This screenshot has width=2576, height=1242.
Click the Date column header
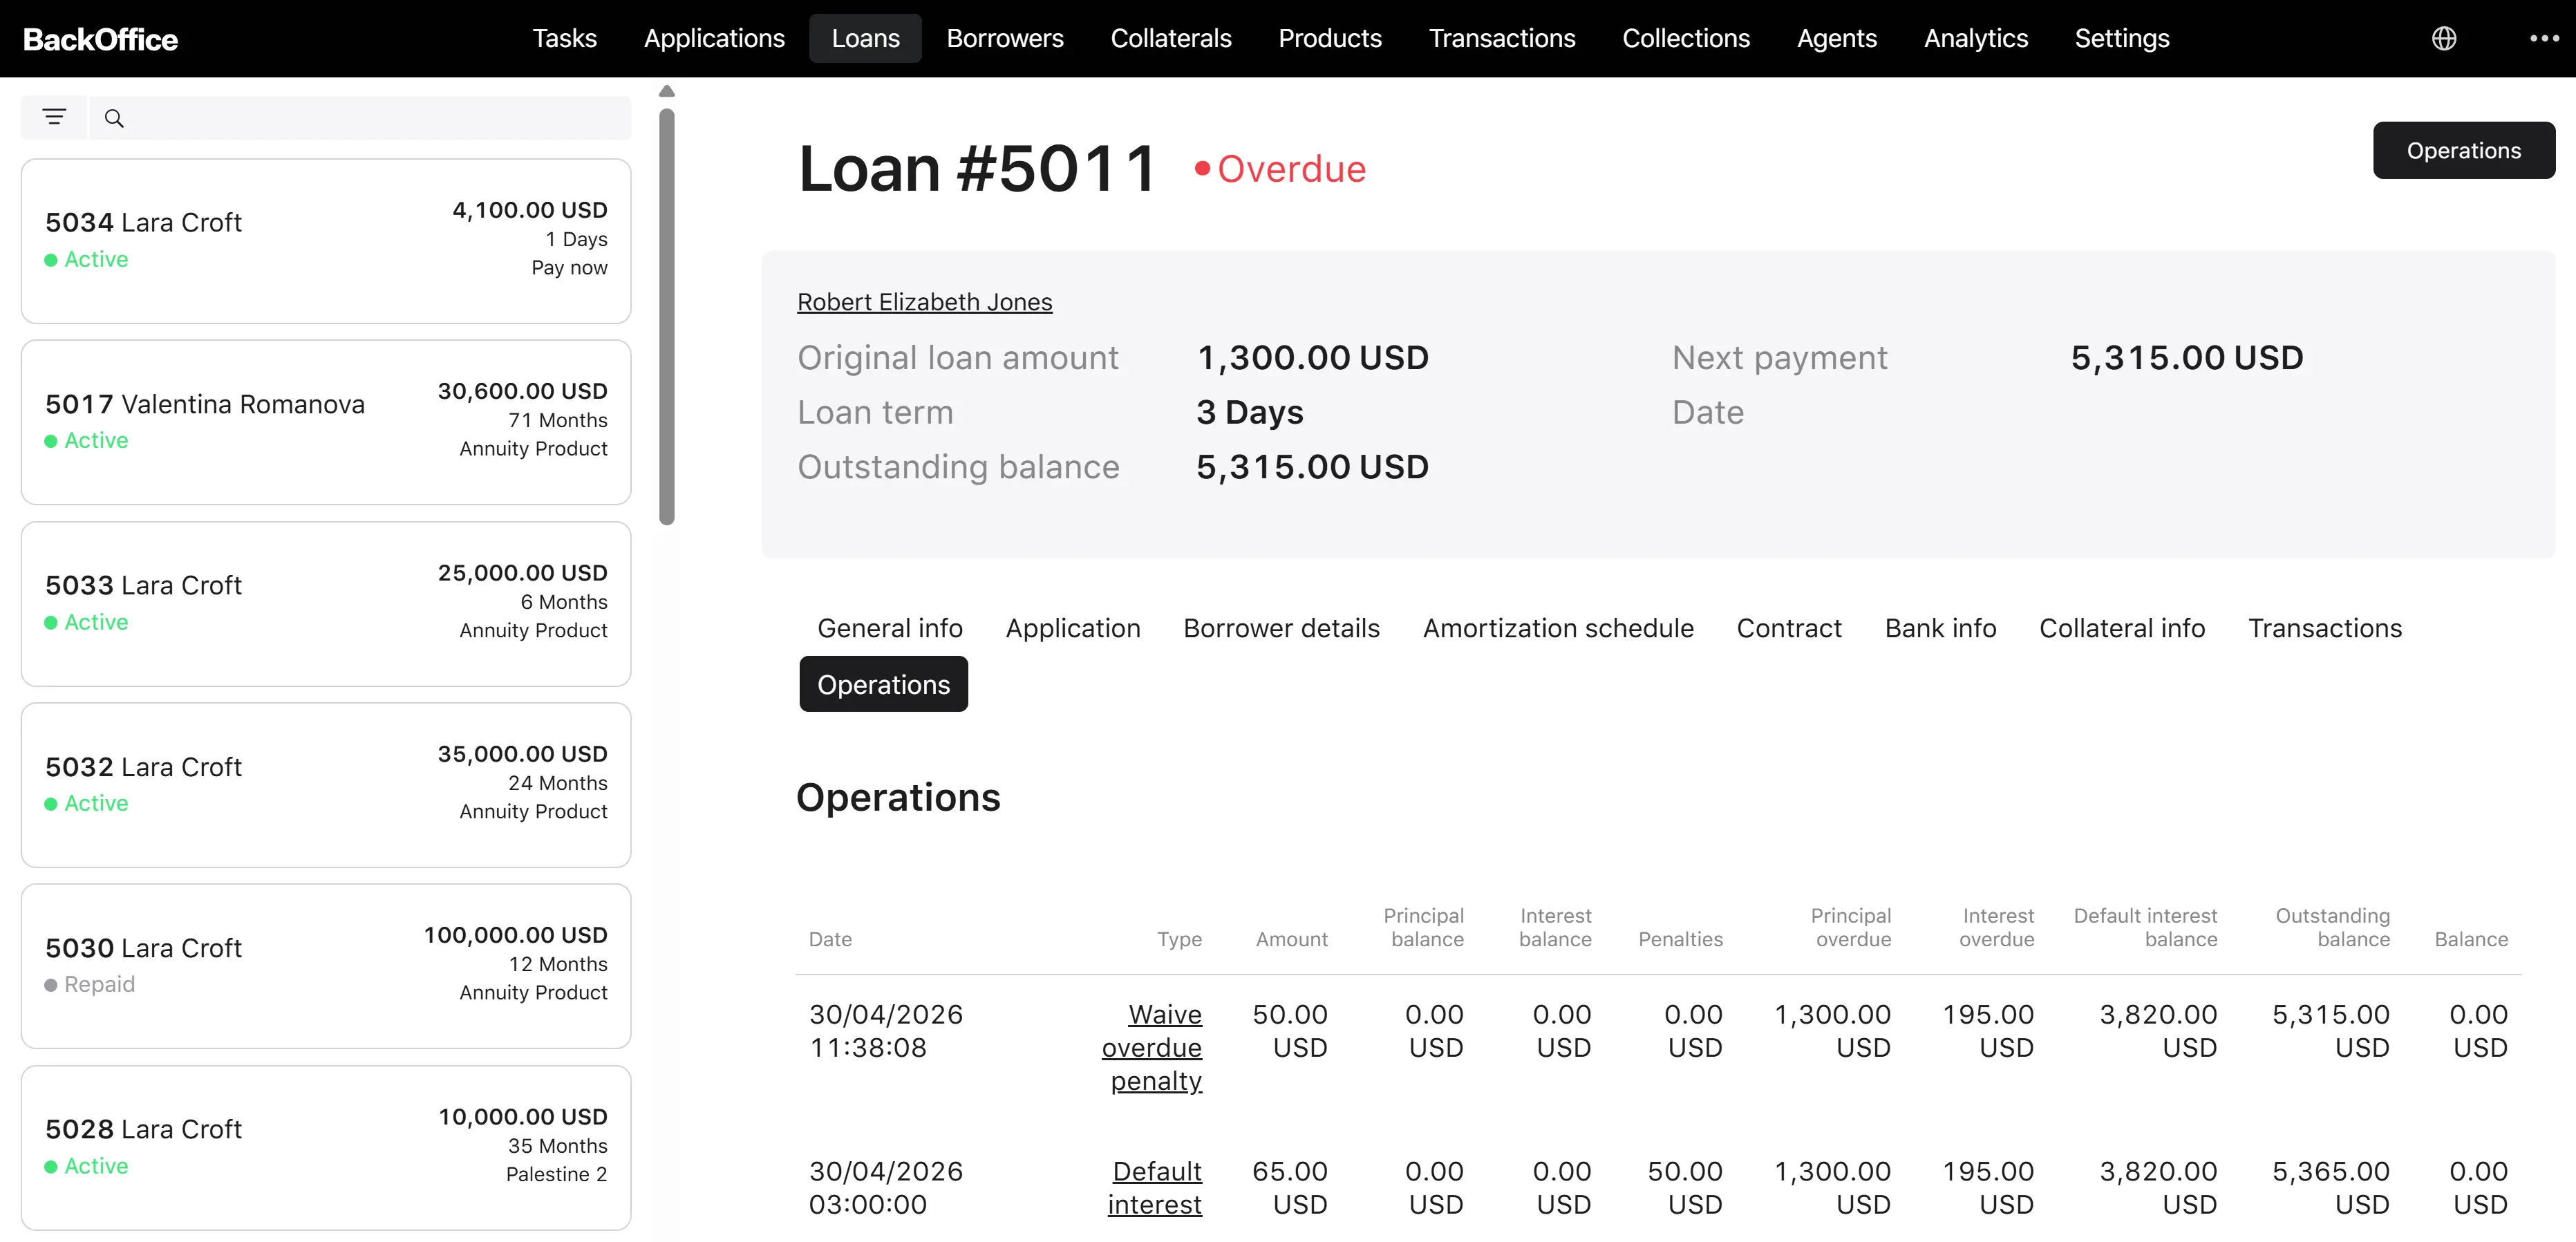pyautogui.click(x=830, y=939)
